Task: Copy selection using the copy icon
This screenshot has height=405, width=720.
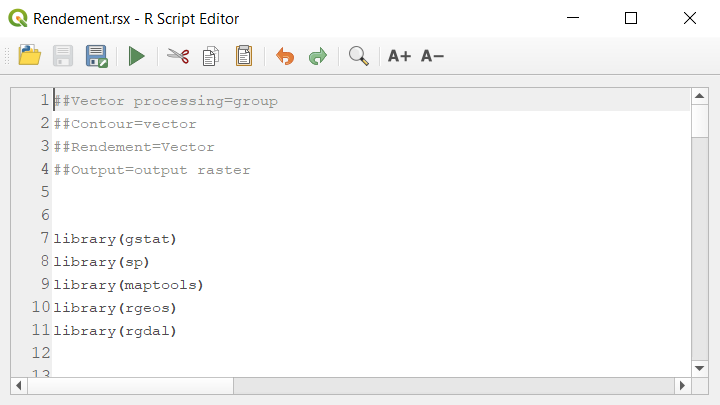Action: (211, 56)
